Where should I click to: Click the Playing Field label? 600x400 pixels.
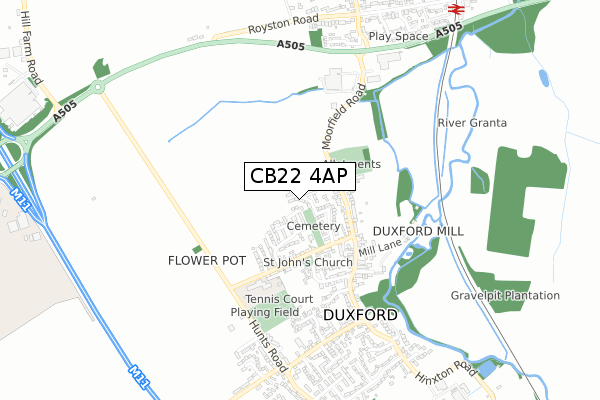[265, 312]
